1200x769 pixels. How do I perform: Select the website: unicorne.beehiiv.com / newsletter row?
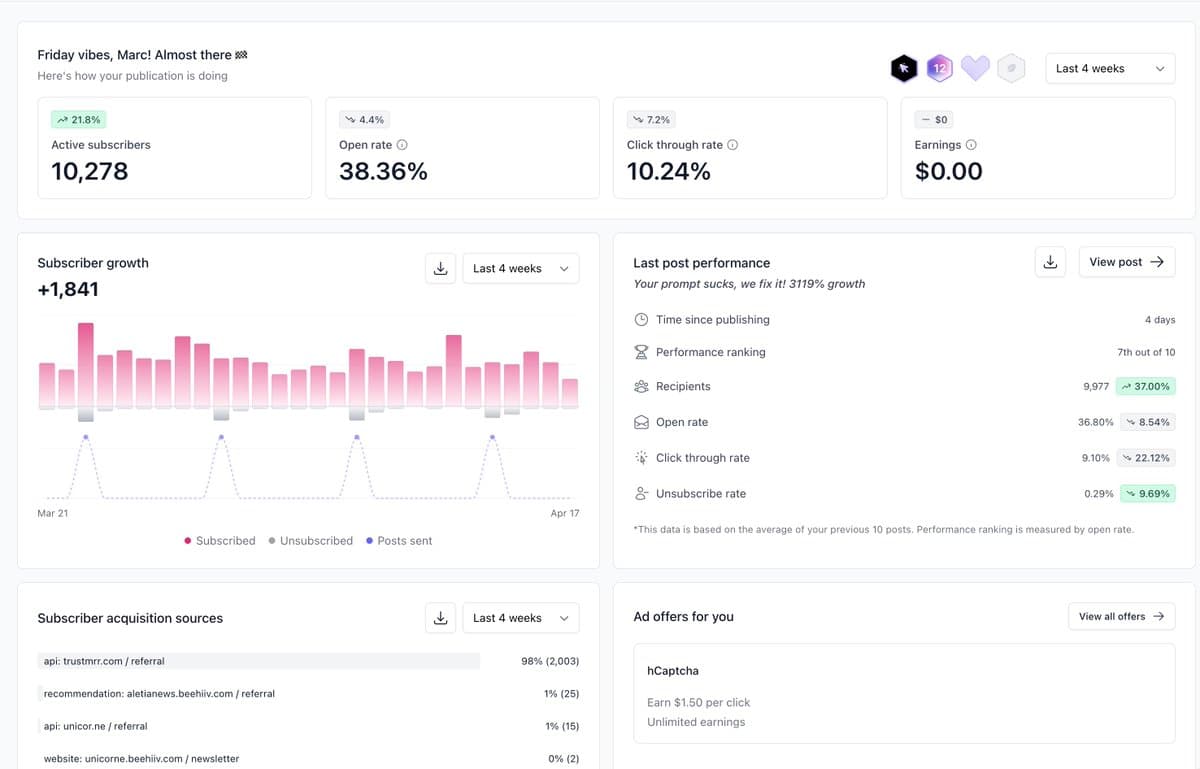click(x=308, y=759)
